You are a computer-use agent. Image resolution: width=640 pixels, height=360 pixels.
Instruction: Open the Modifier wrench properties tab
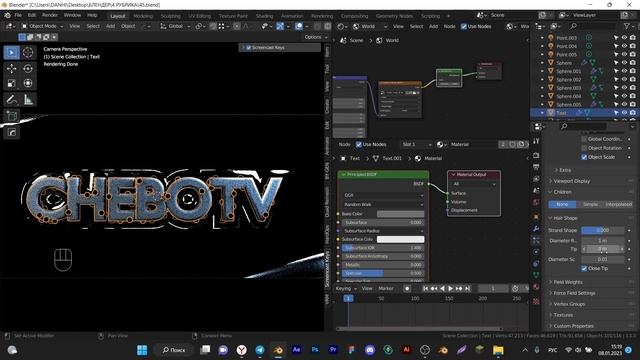536,229
